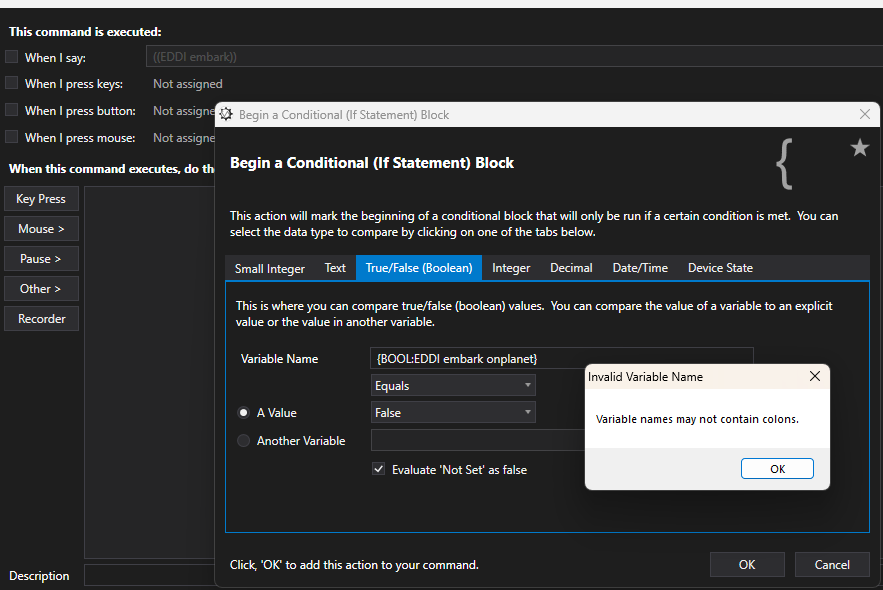Click the curly brace icon

coord(784,164)
